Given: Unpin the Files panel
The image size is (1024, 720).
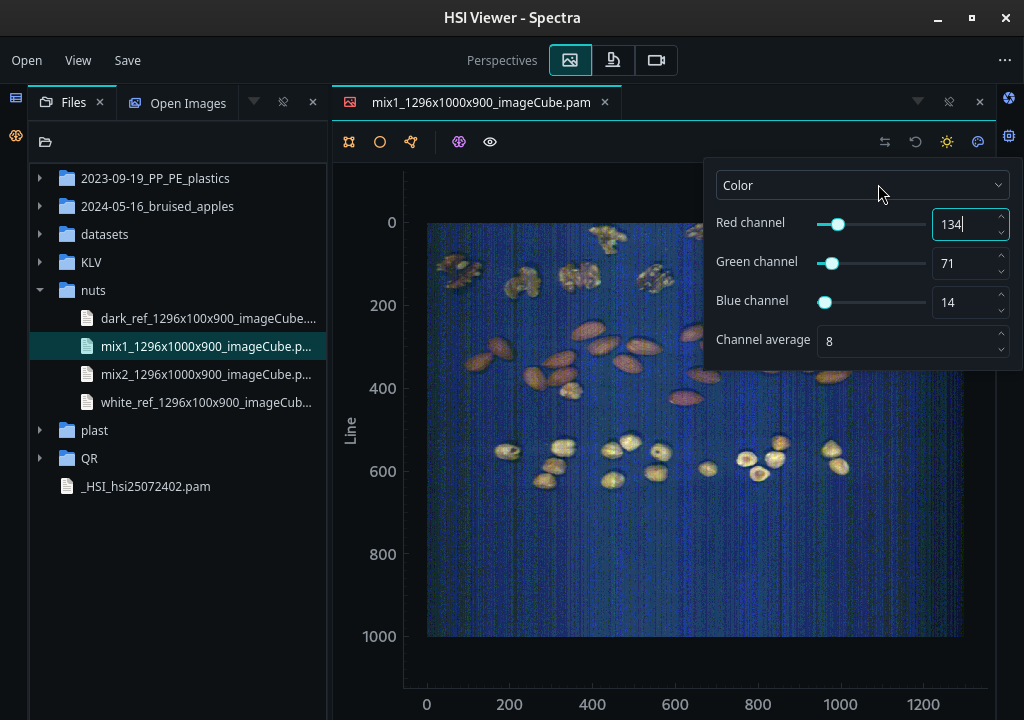Looking at the screenshot, I should [x=283, y=102].
